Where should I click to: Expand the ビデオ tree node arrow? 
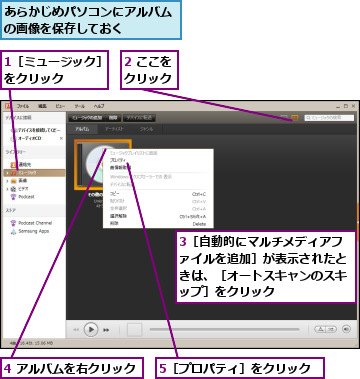pos(7,189)
